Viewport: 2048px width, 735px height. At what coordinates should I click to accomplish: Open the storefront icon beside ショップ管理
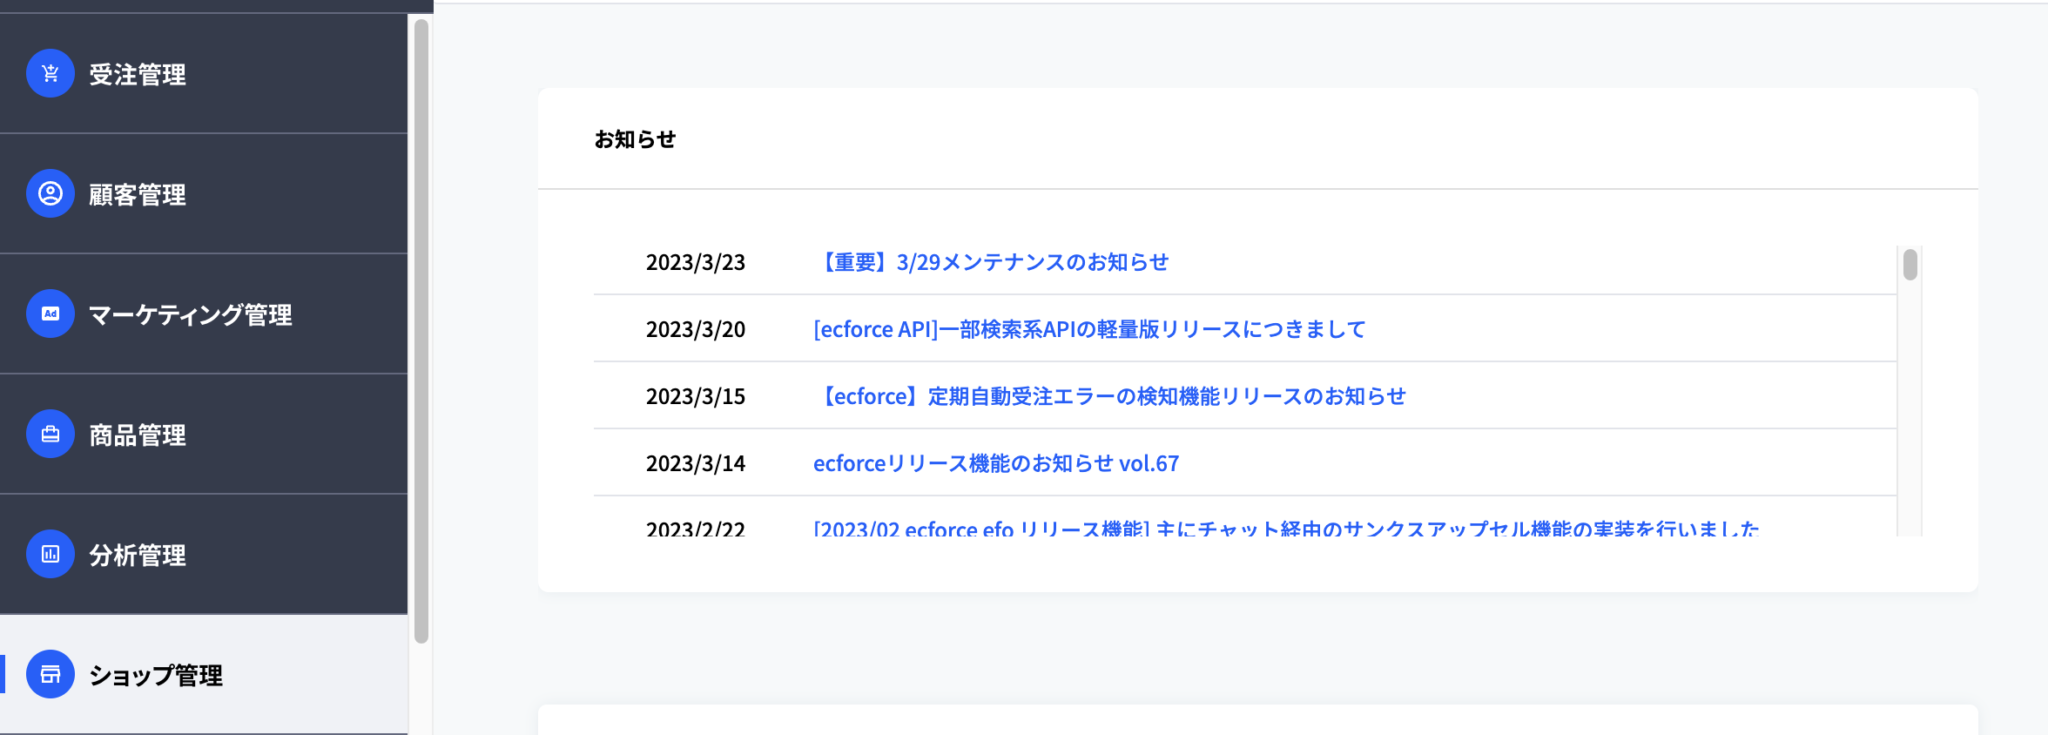coord(50,674)
